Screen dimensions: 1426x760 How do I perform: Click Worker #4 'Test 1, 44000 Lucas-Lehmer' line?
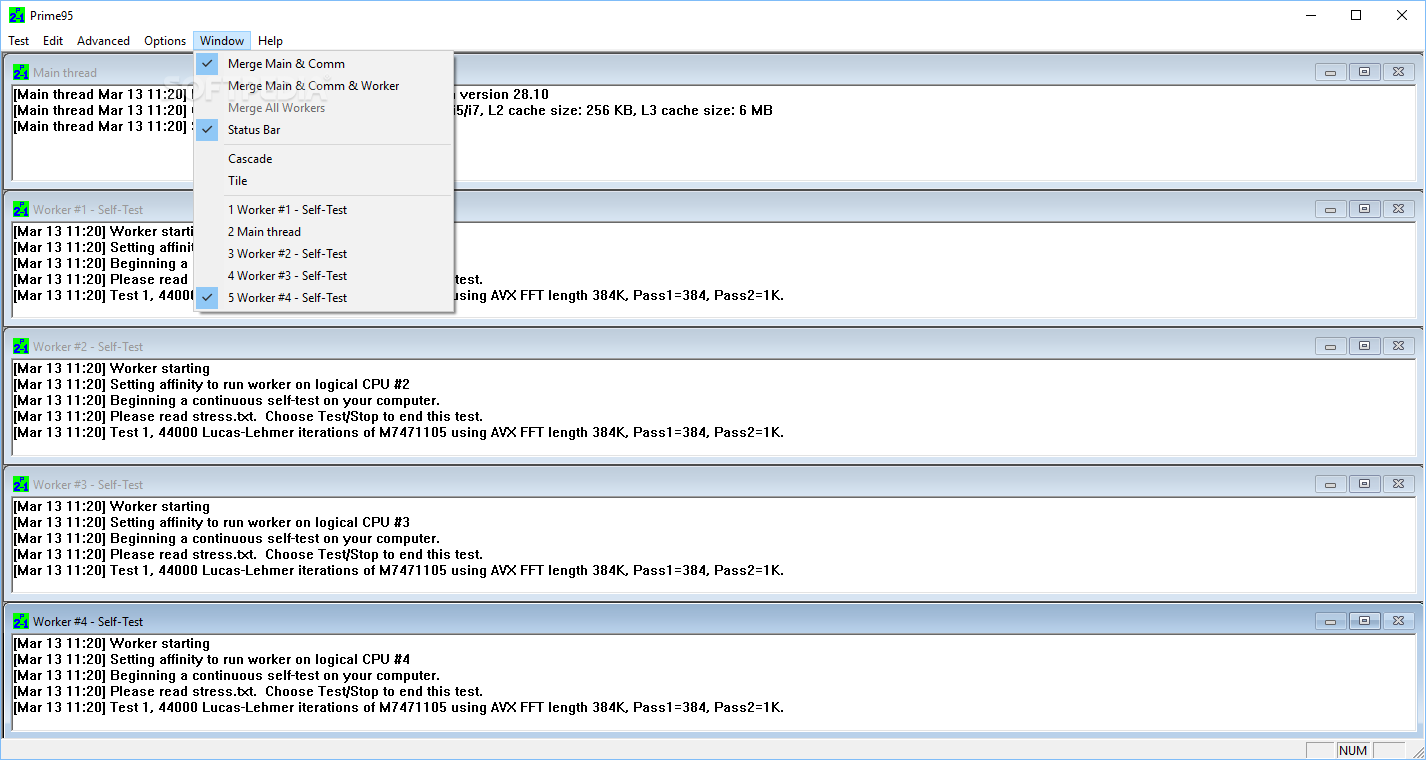coord(398,707)
